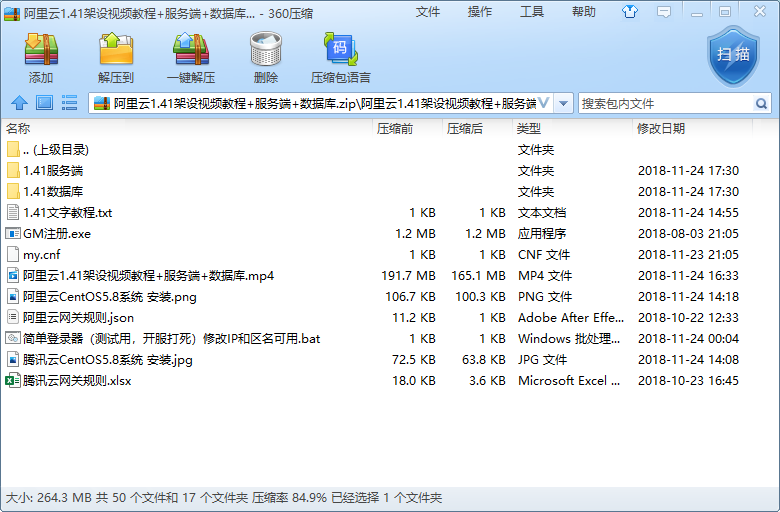Click the 2018-08-03 21:05 date cell
Screen dimensions: 780x512
[688, 234]
